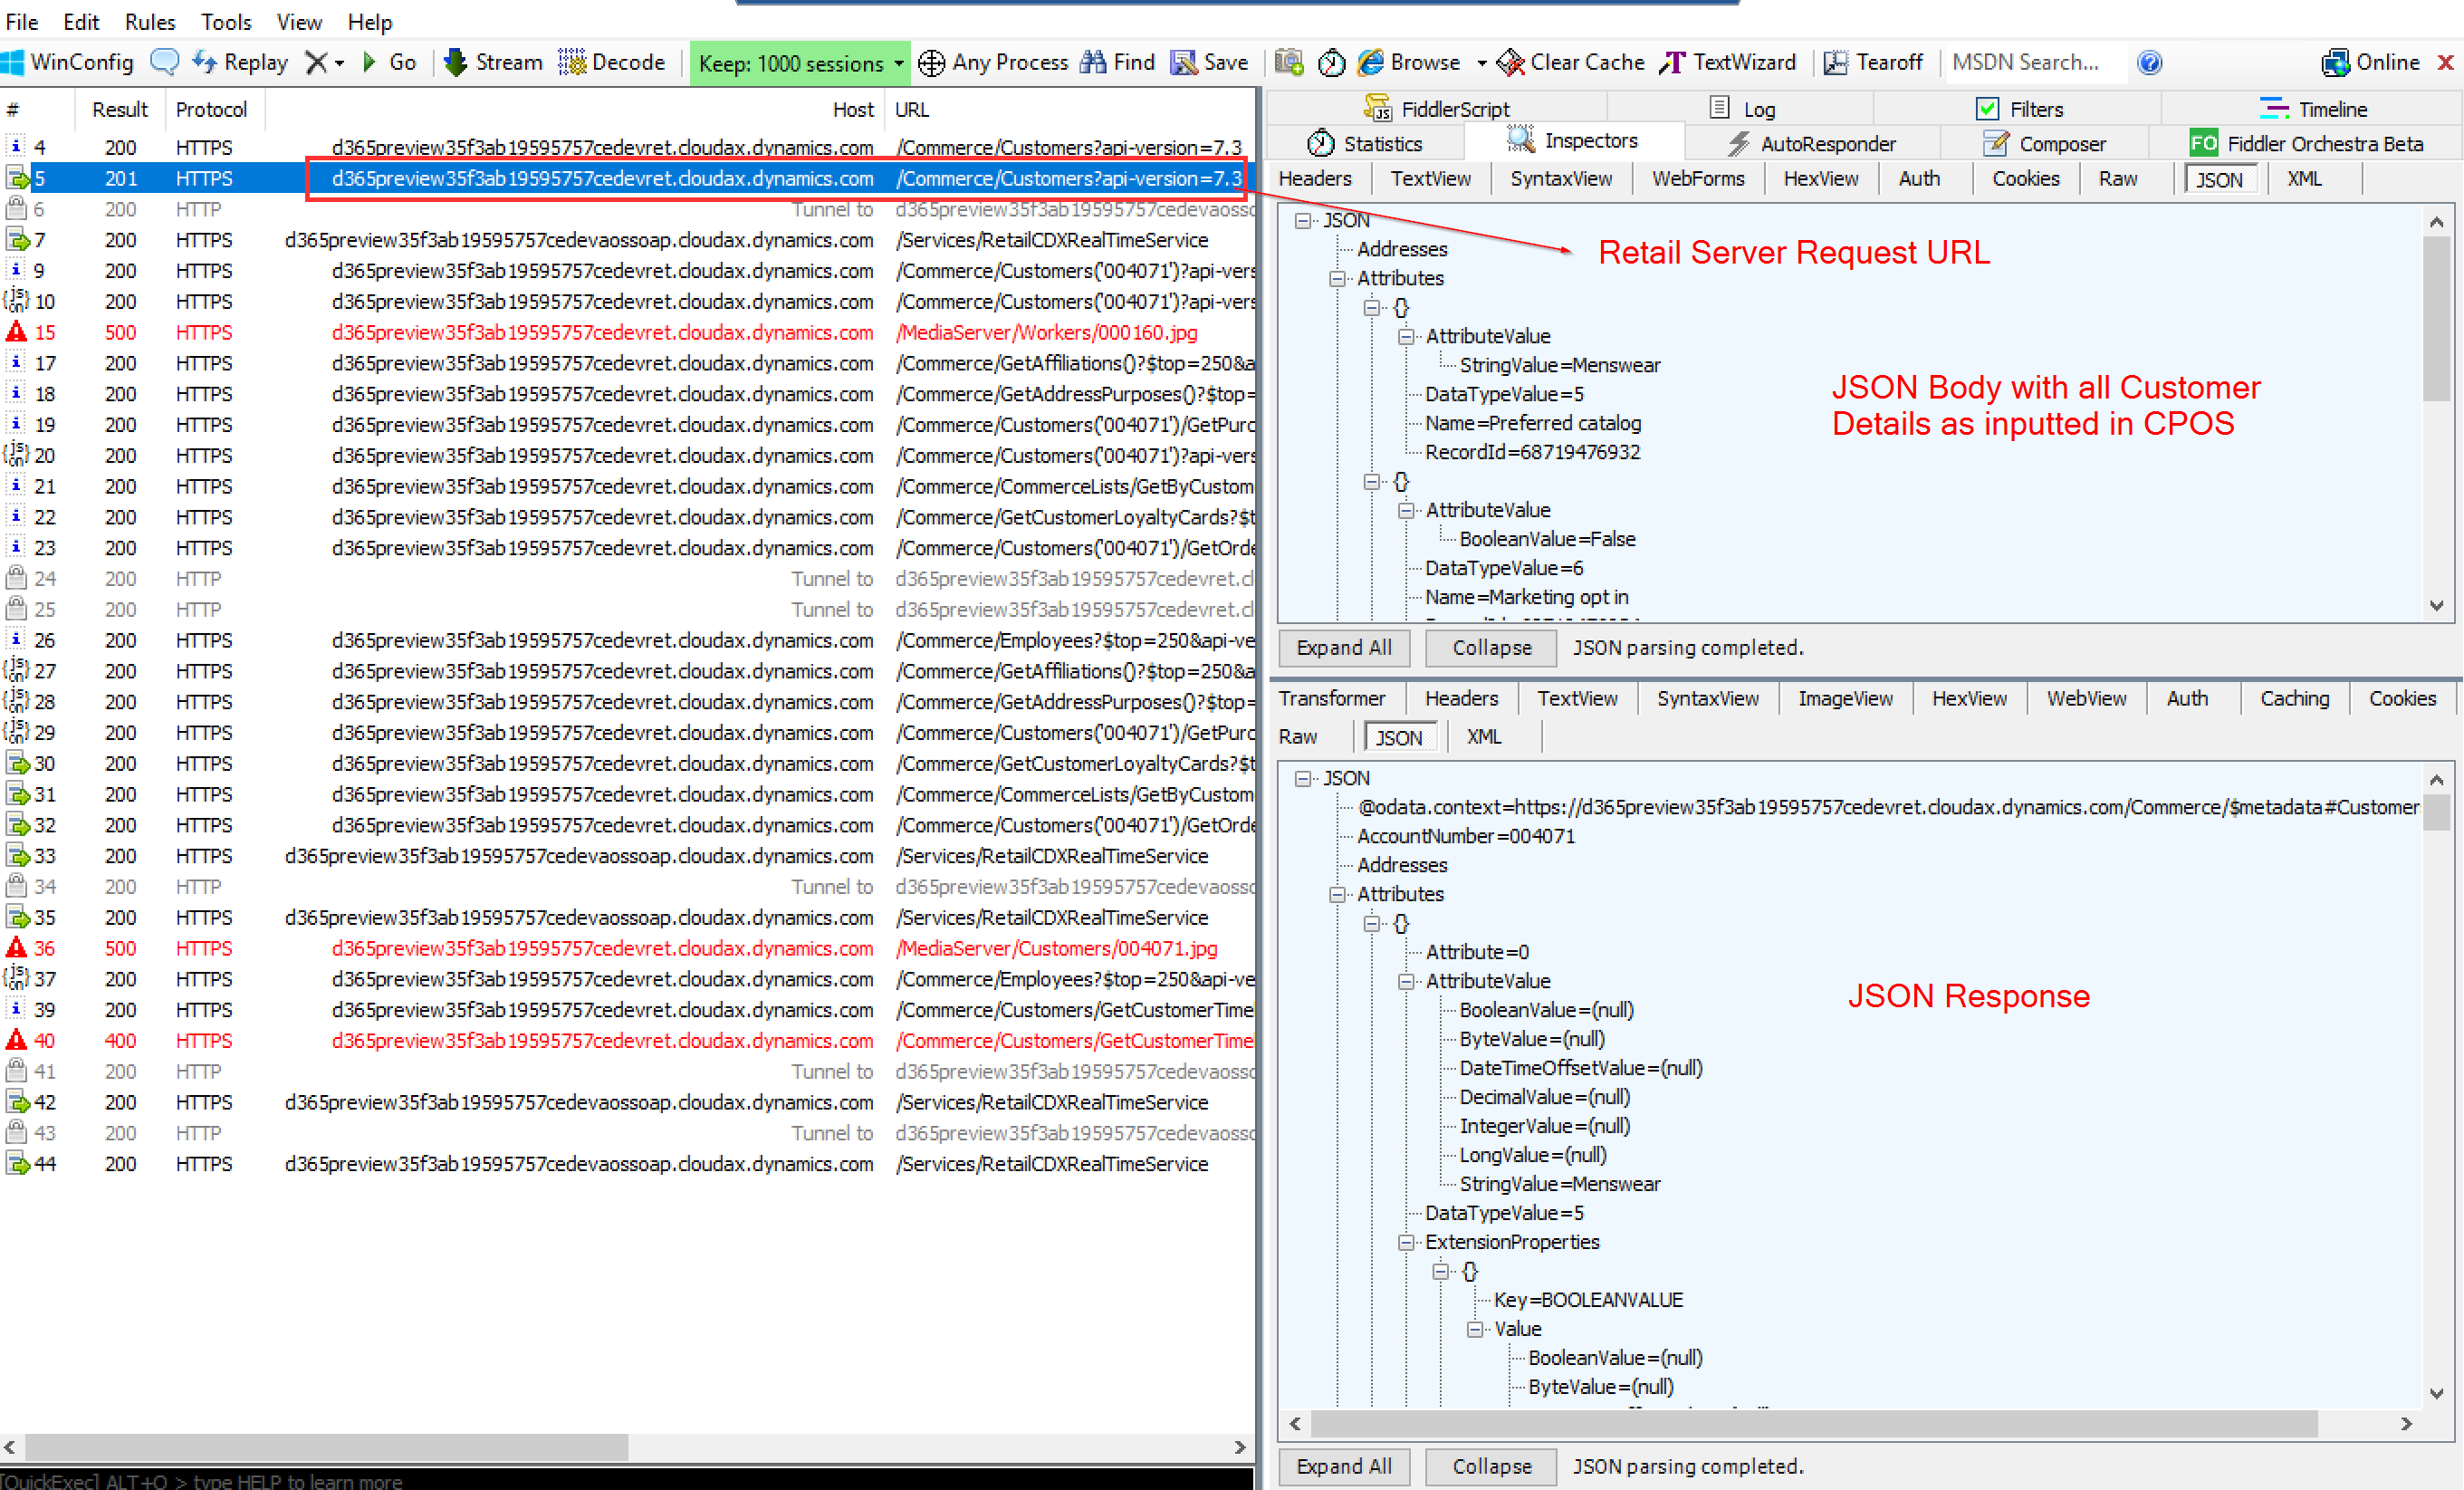Toggle Stream mode icon
The image size is (2464, 1490).
click(456, 62)
